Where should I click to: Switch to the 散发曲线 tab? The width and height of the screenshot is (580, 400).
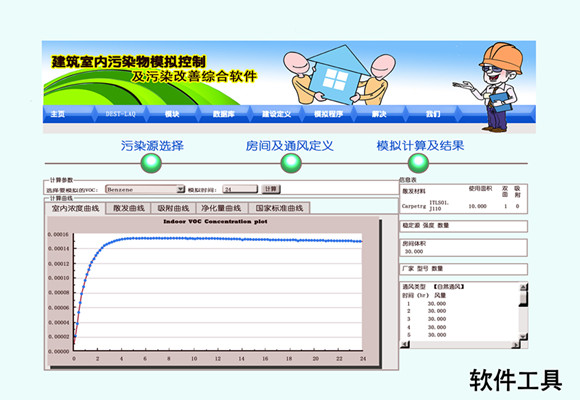coord(128,208)
